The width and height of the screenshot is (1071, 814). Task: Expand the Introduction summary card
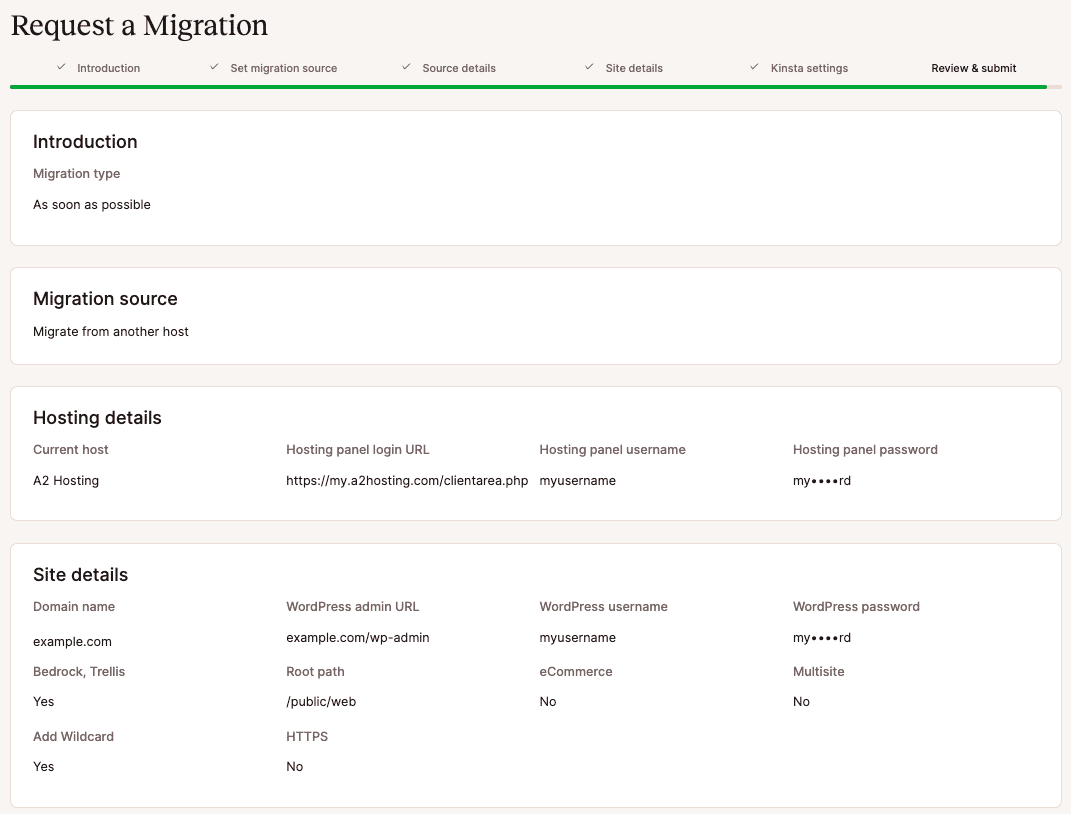pyautogui.click(x=535, y=177)
